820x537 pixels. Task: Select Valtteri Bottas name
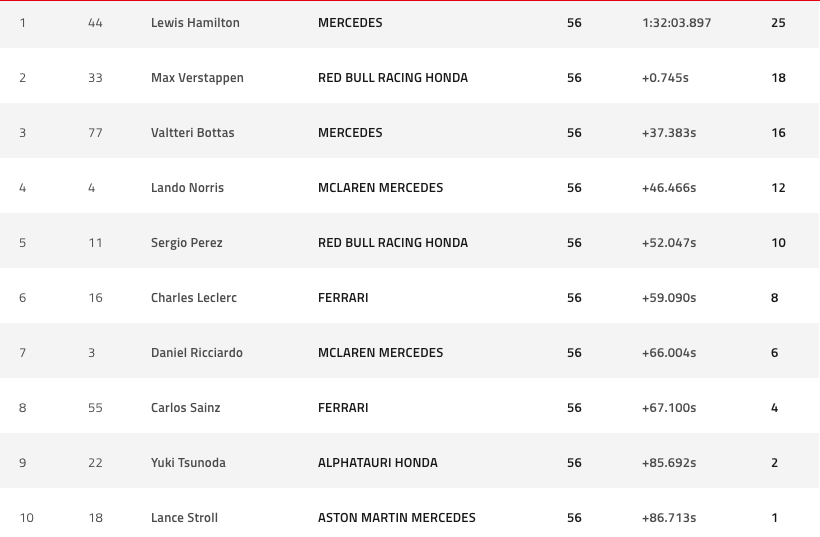[192, 133]
